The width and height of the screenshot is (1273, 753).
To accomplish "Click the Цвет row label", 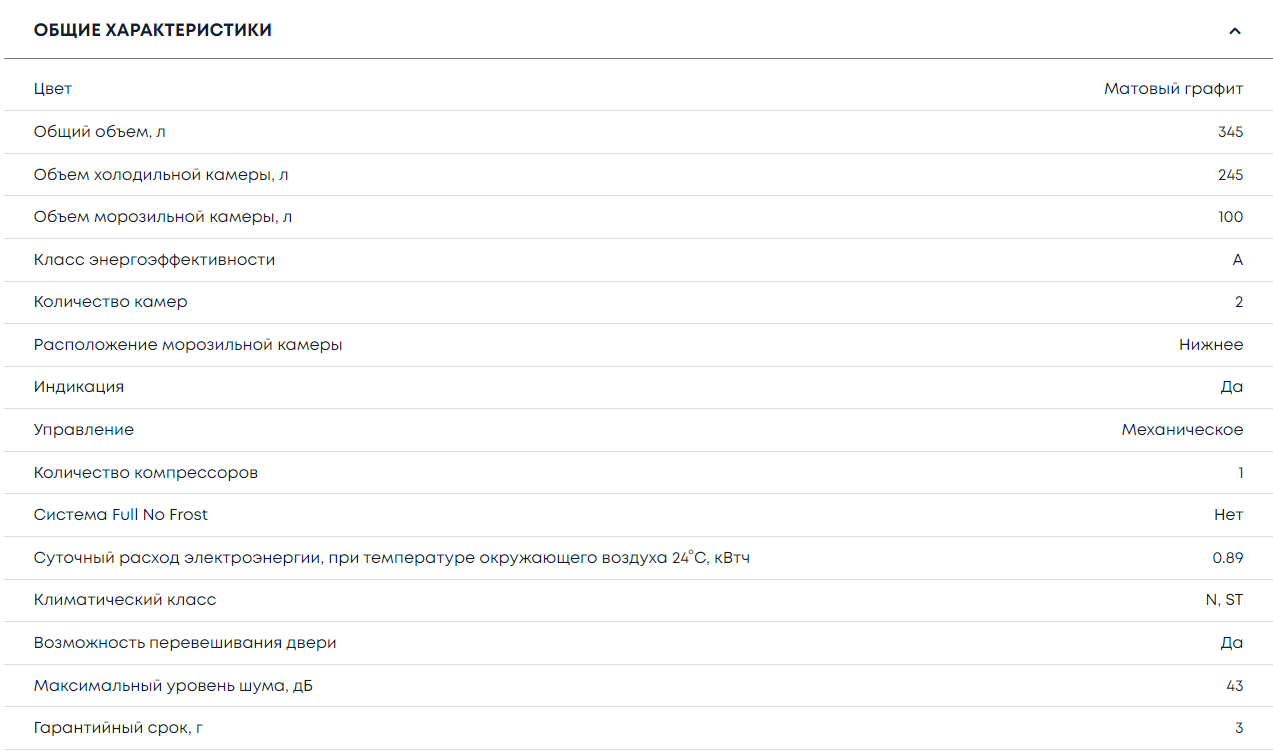I will click(x=53, y=89).
